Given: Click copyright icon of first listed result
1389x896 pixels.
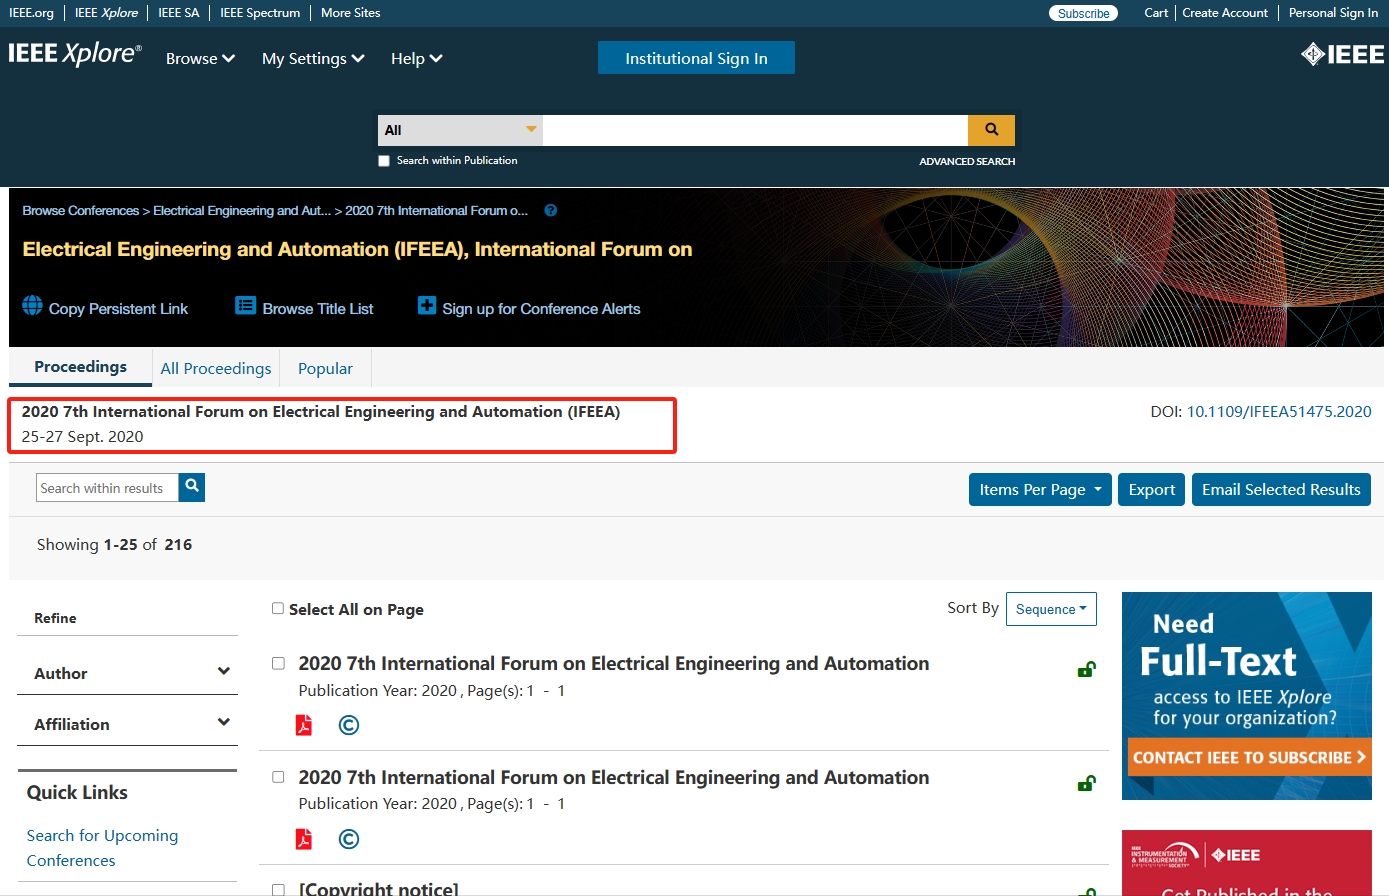Looking at the screenshot, I should [x=349, y=725].
